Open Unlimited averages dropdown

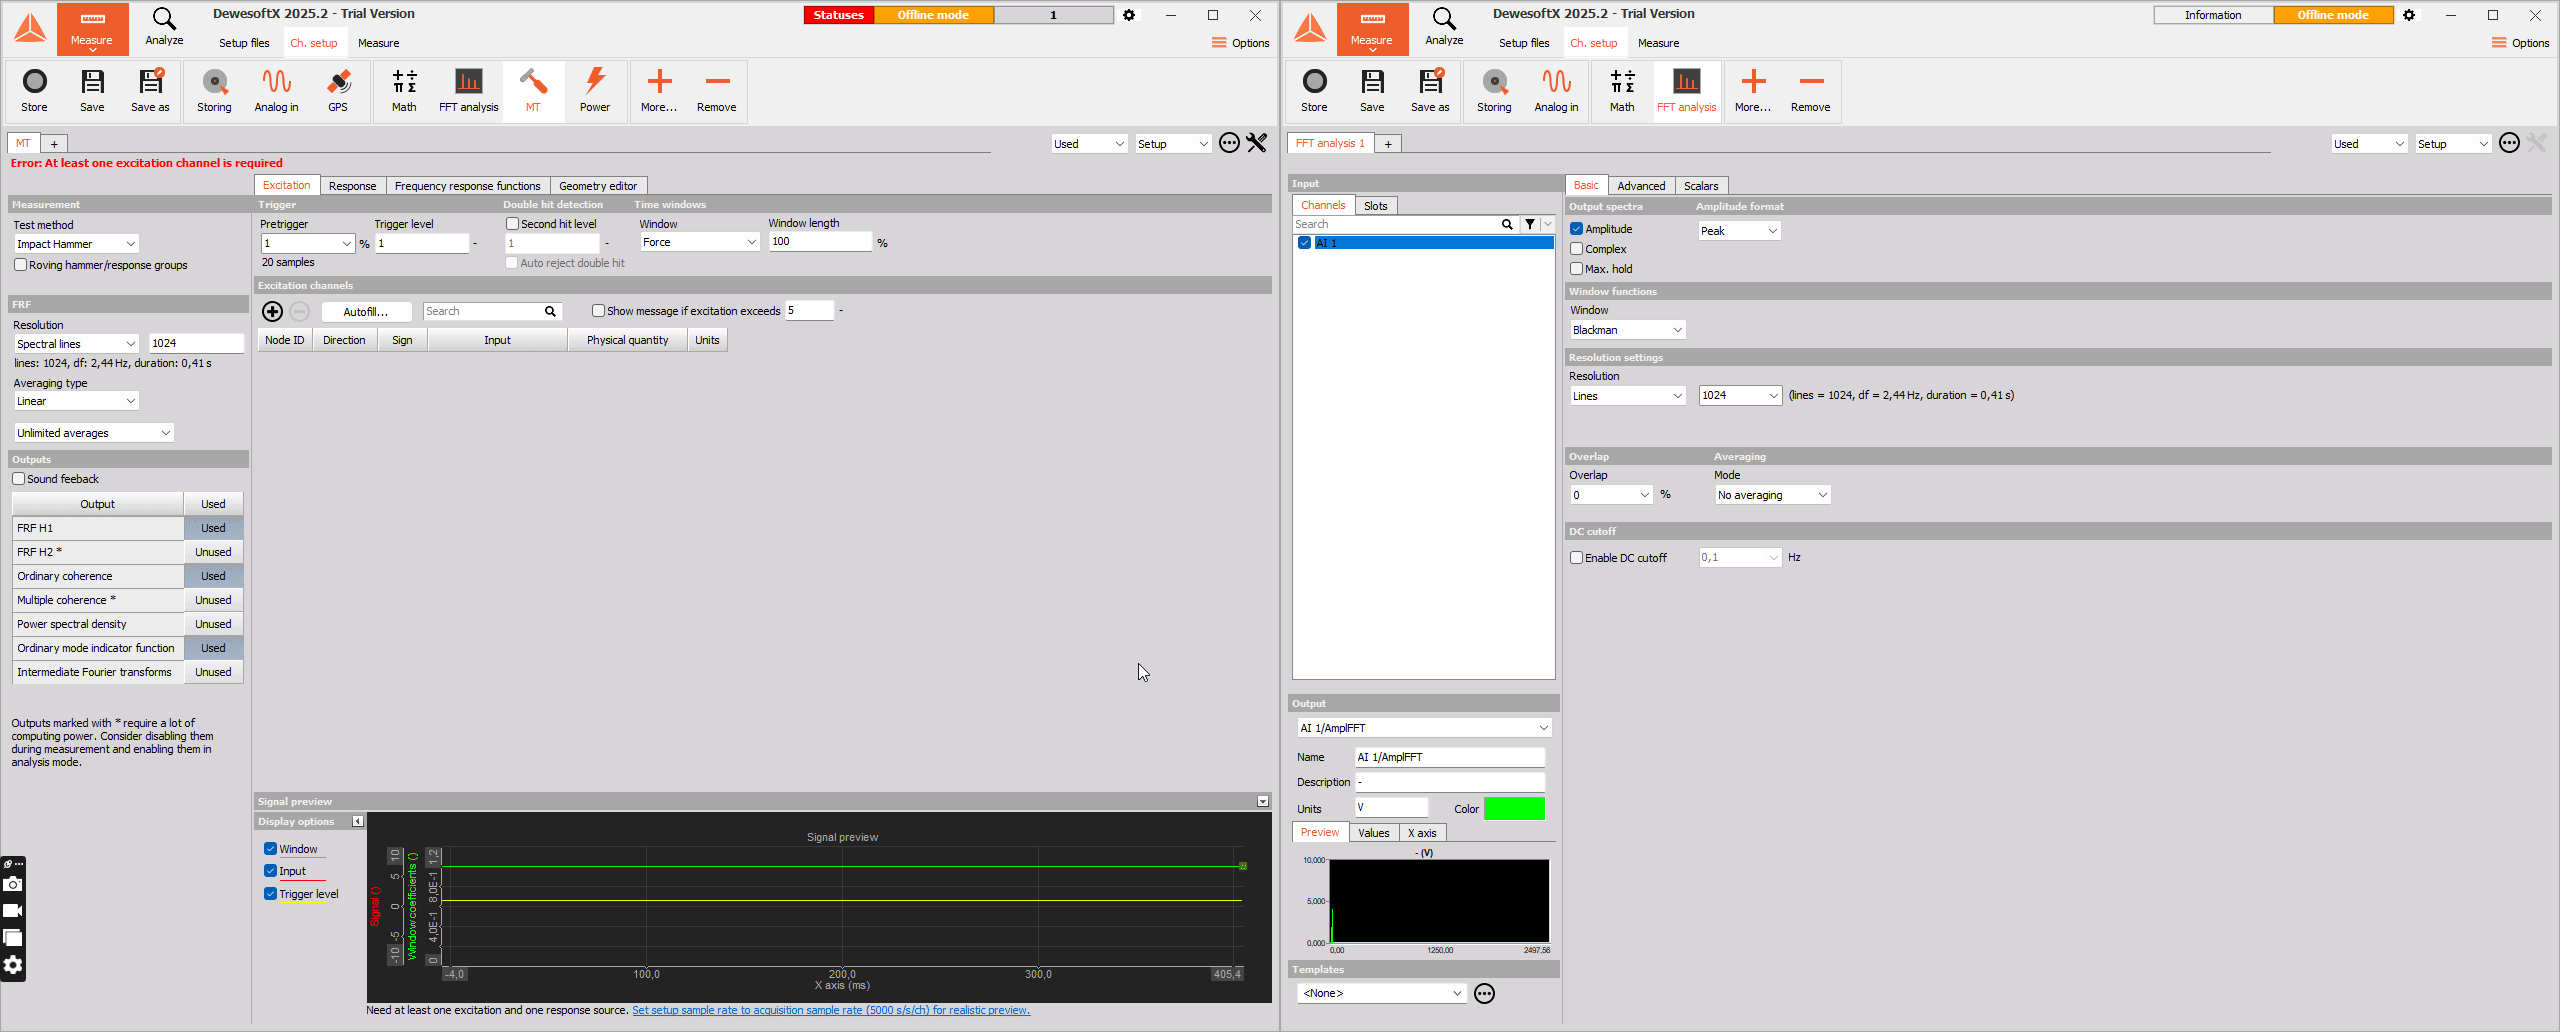click(94, 433)
